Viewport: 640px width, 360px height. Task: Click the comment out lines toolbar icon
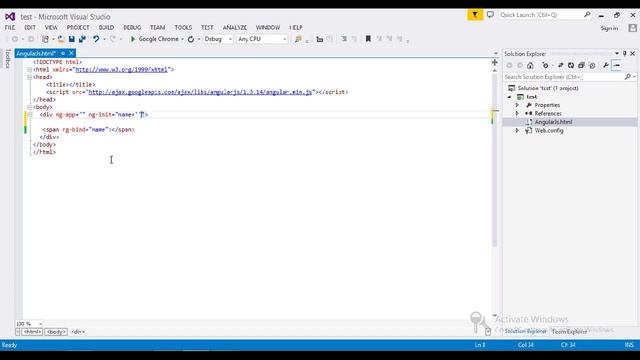click(x=344, y=39)
